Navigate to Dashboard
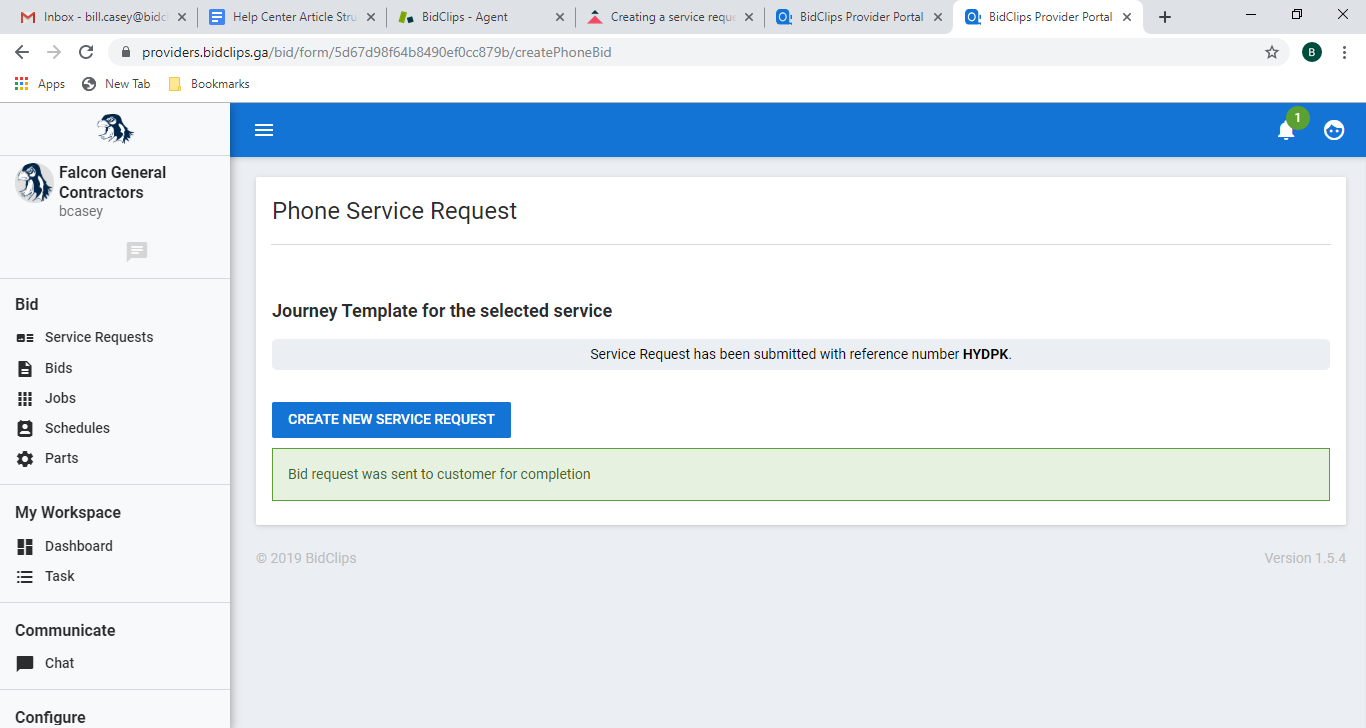 pyautogui.click(x=78, y=546)
